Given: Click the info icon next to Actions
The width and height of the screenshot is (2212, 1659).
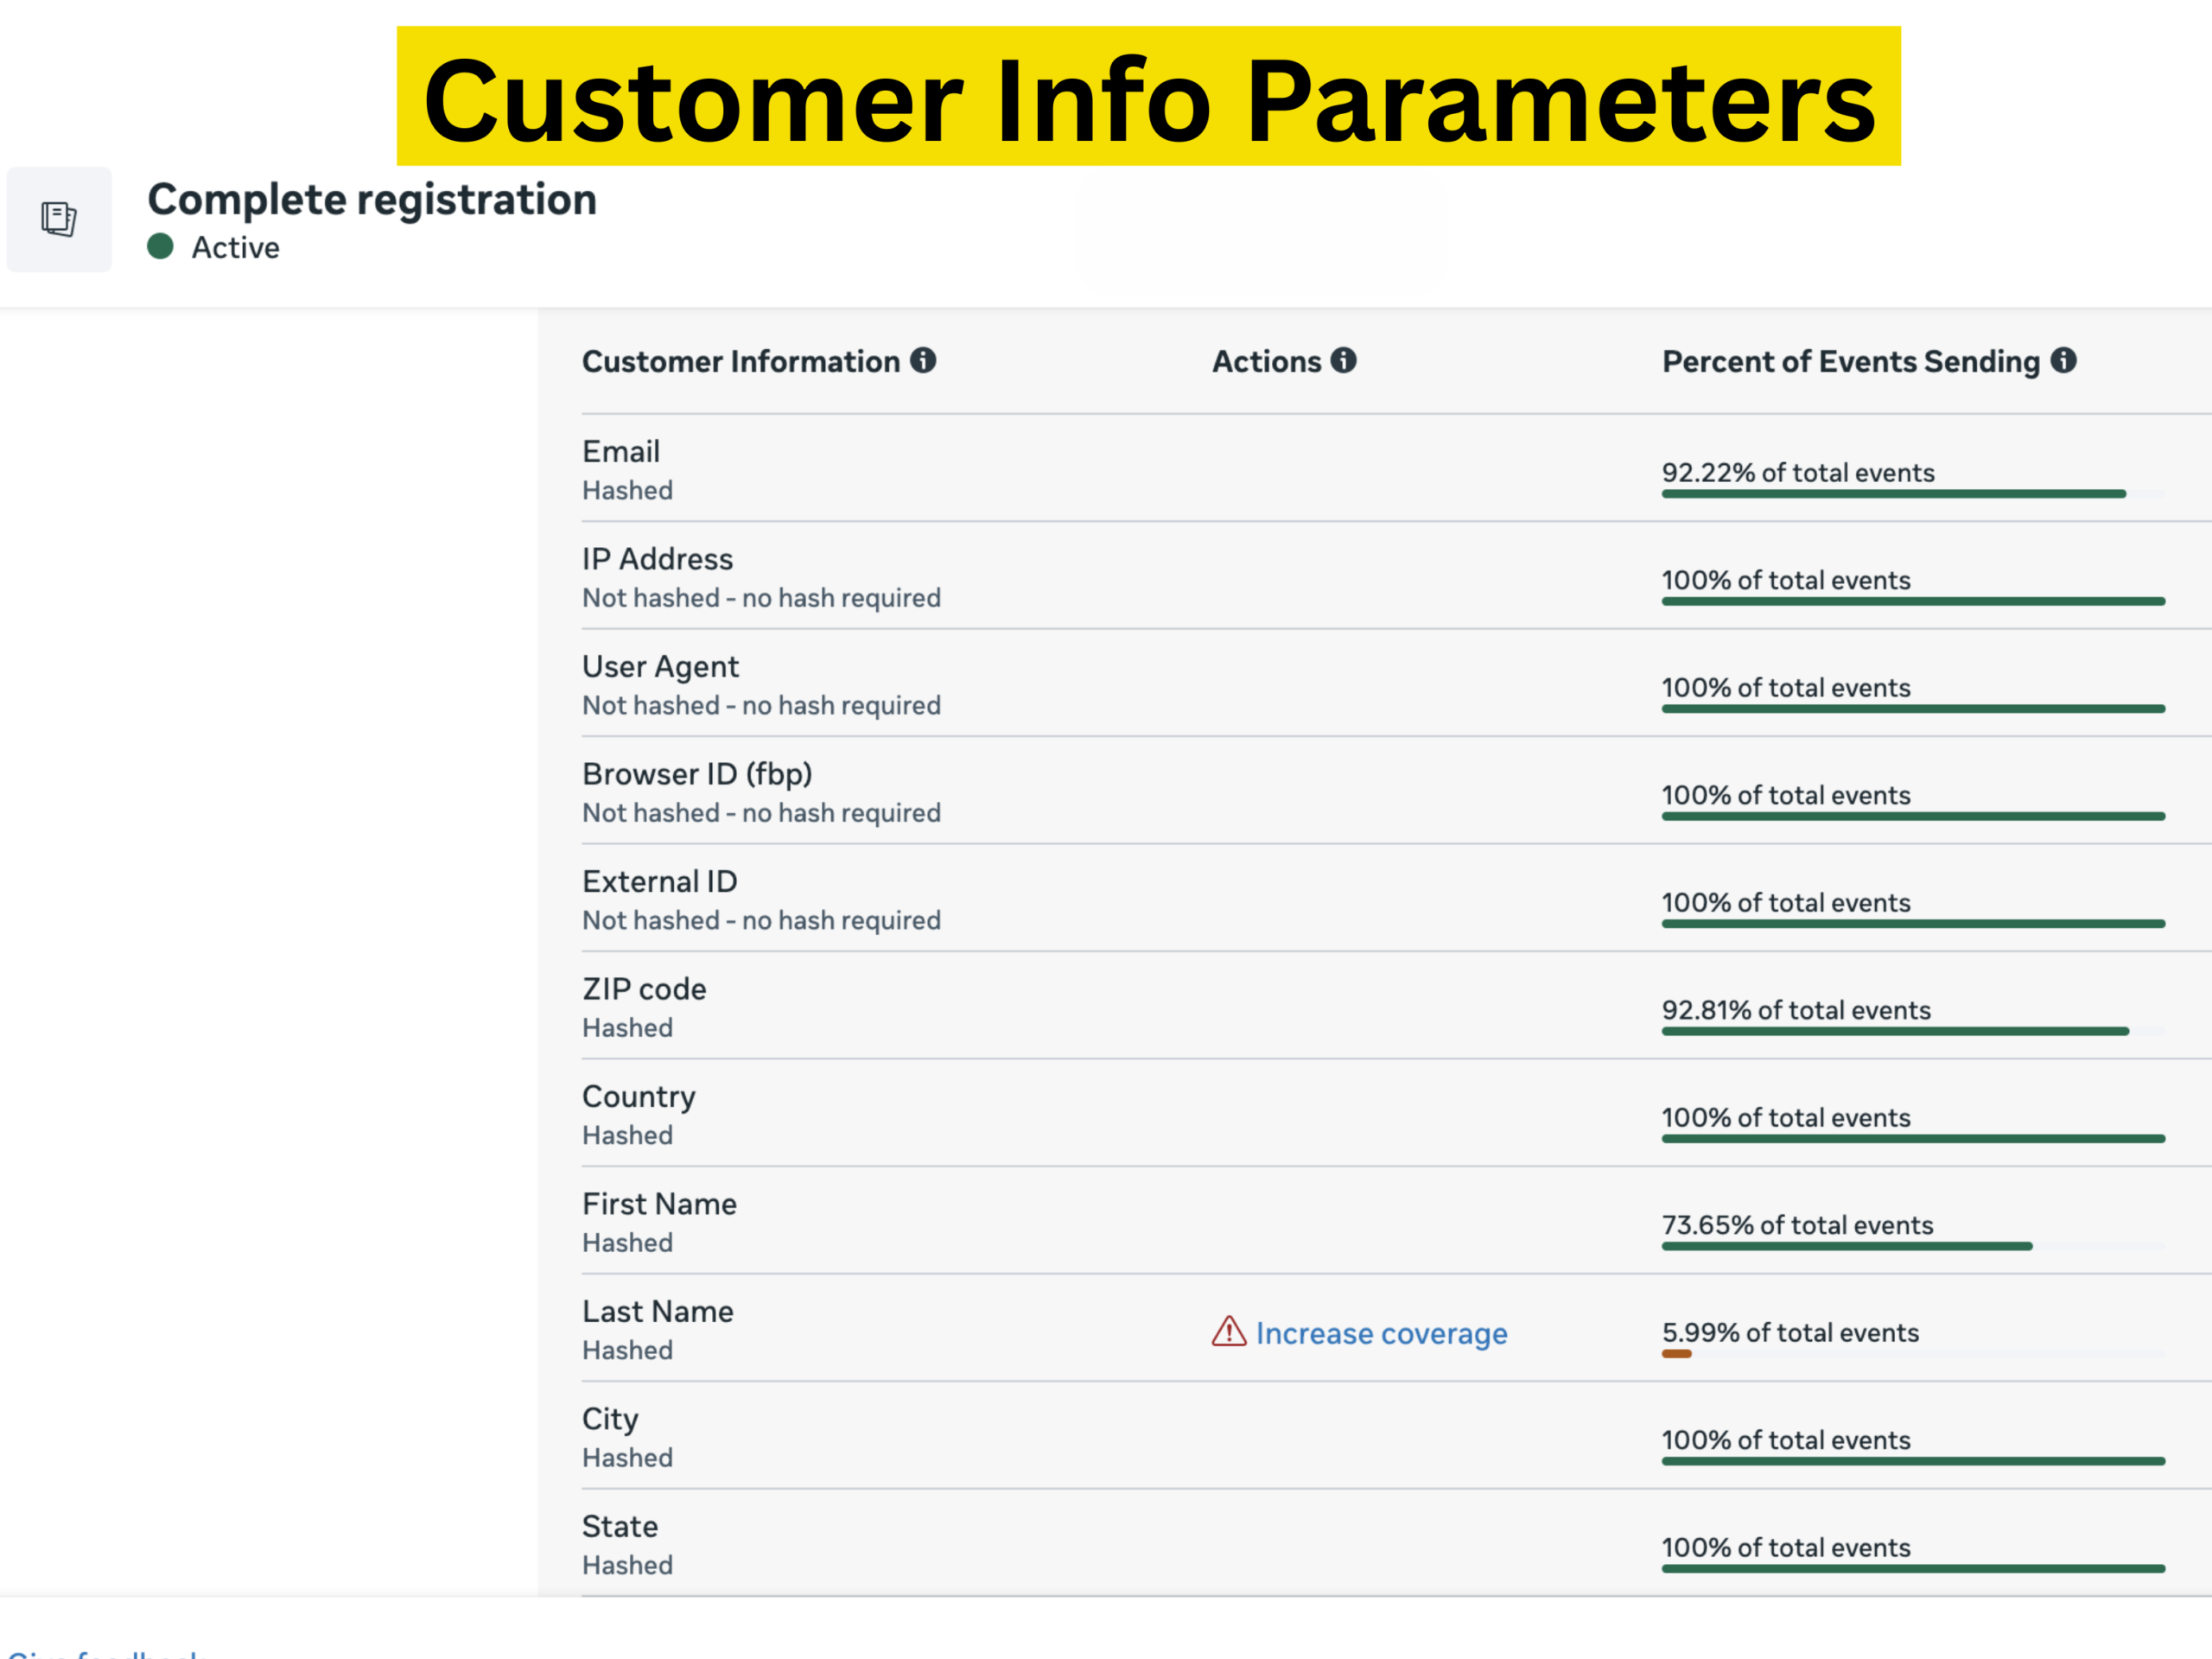Looking at the screenshot, I should point(1343,360).
